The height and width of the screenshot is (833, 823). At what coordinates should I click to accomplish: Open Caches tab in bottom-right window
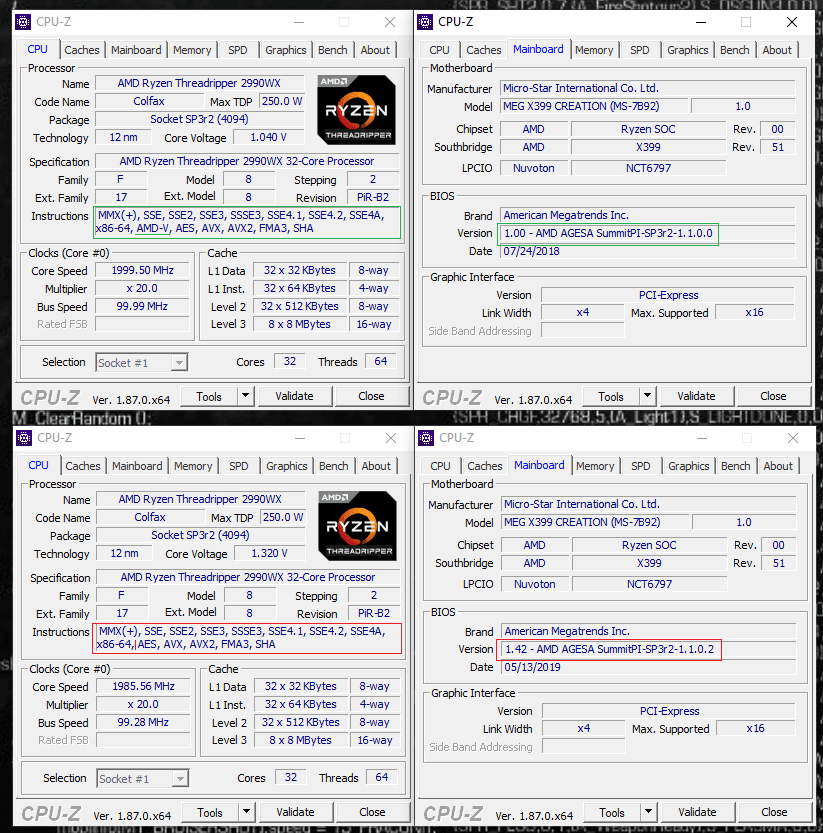485,466
